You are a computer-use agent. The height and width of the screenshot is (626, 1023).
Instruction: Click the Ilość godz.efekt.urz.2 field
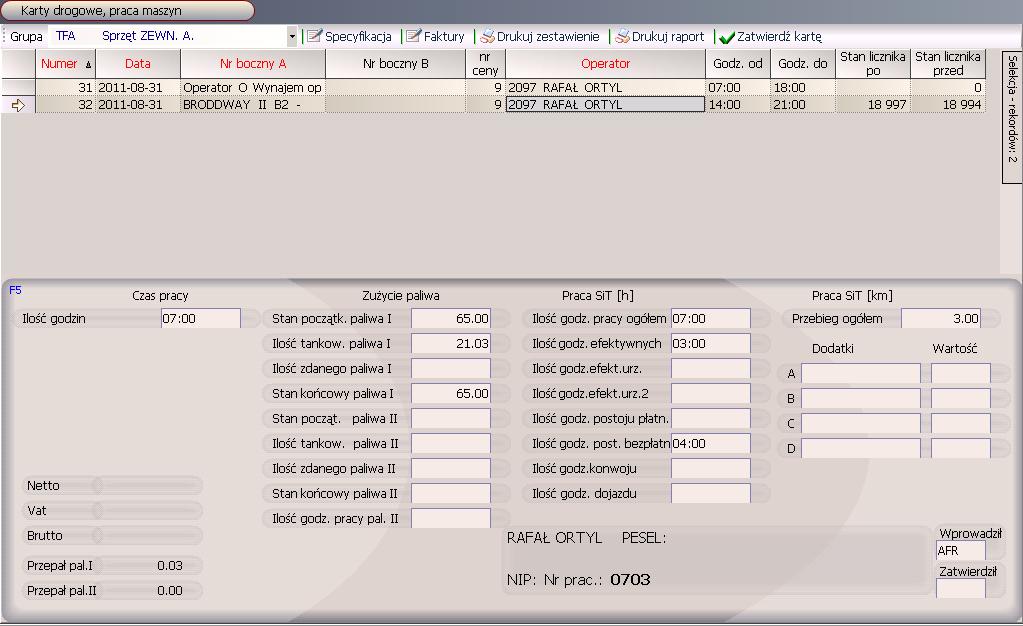click(x=710, y=394)
